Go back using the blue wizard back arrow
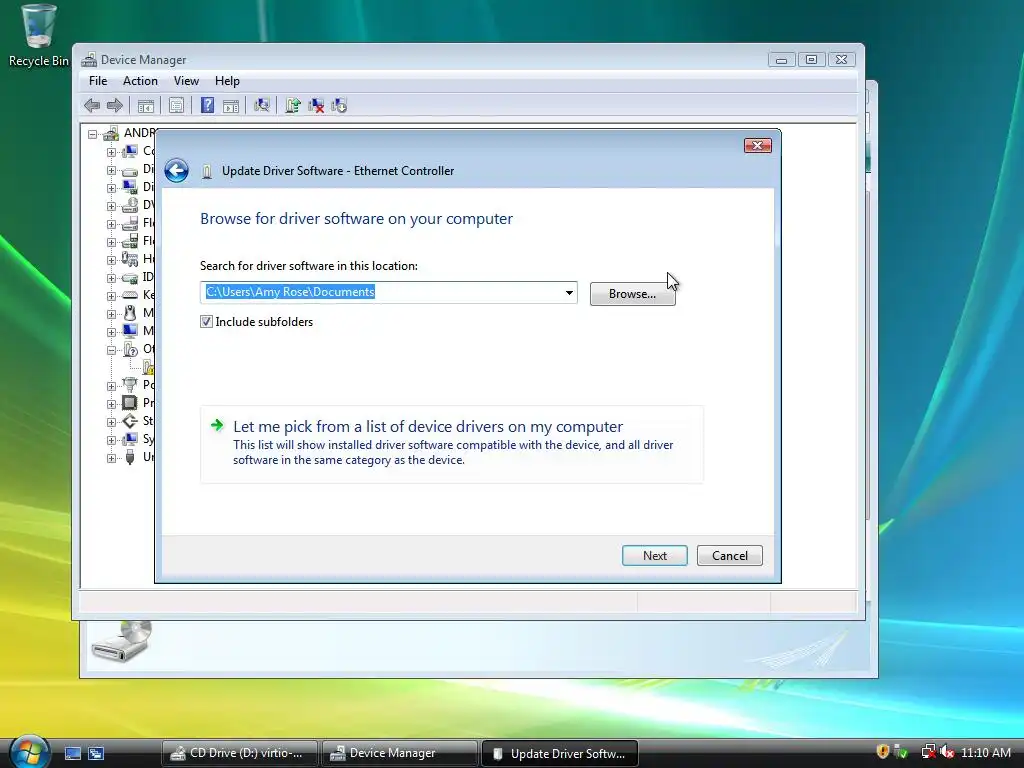Viewport: 1024px width, 768px height. [x=176, y=171]
